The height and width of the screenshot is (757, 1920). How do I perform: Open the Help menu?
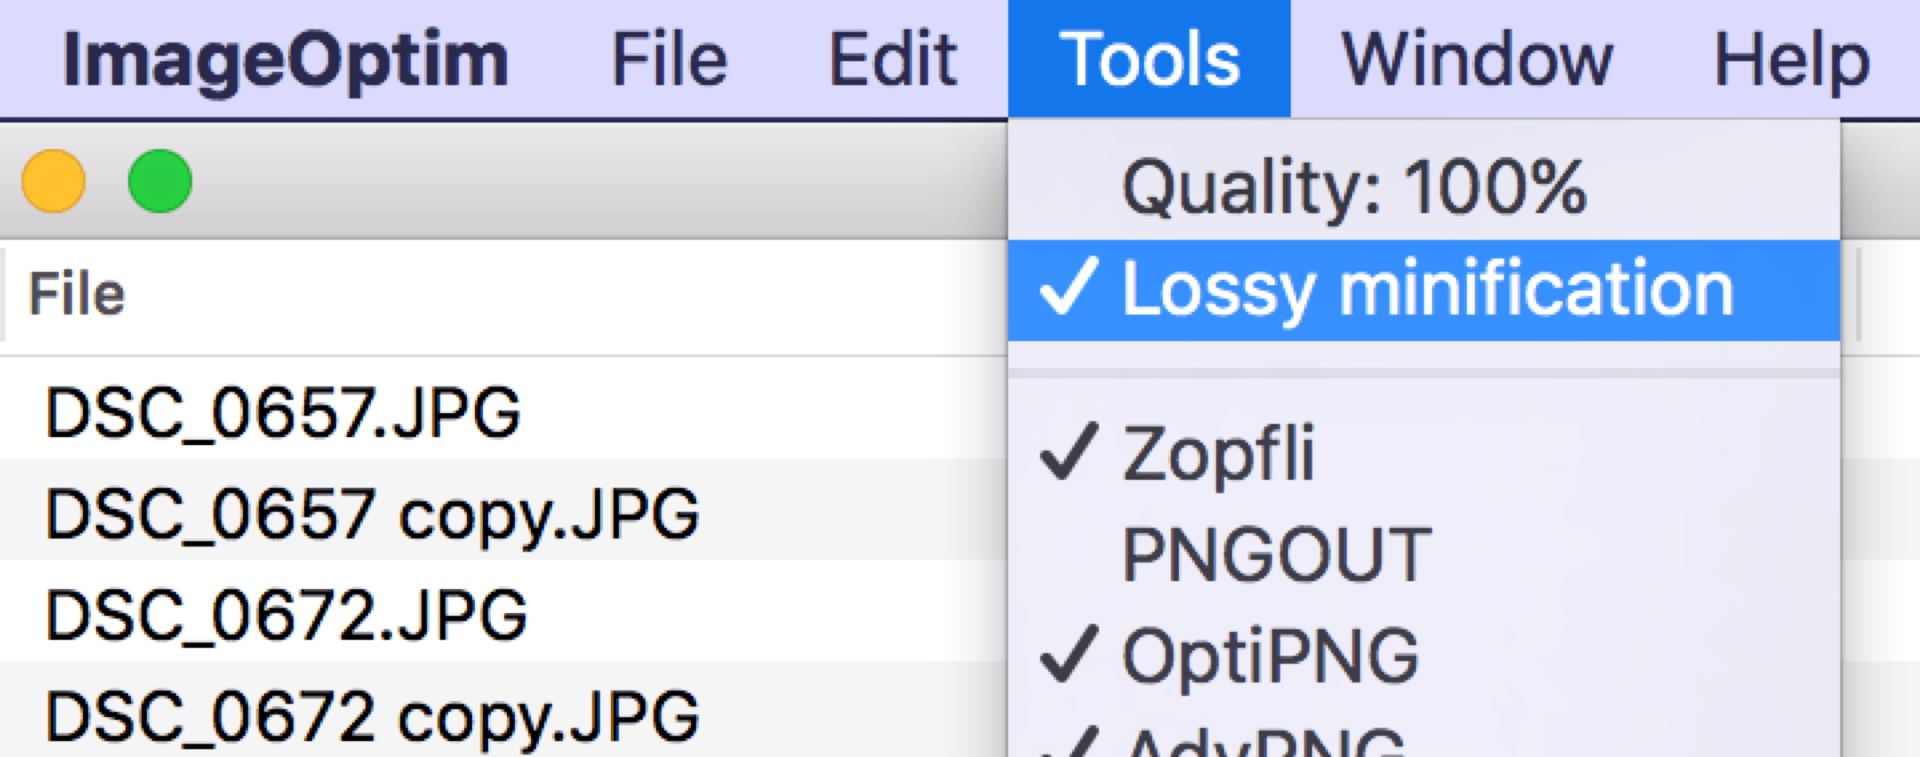tap(1791, 60)
